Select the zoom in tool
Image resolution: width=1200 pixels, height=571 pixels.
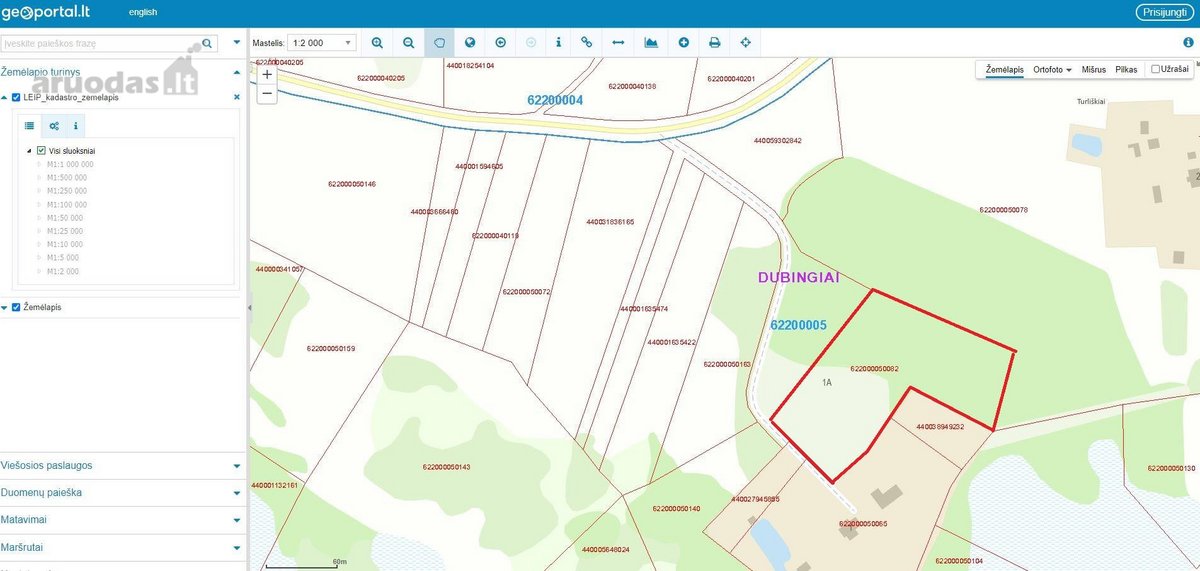pyautogui.click(x=377, y=43)
